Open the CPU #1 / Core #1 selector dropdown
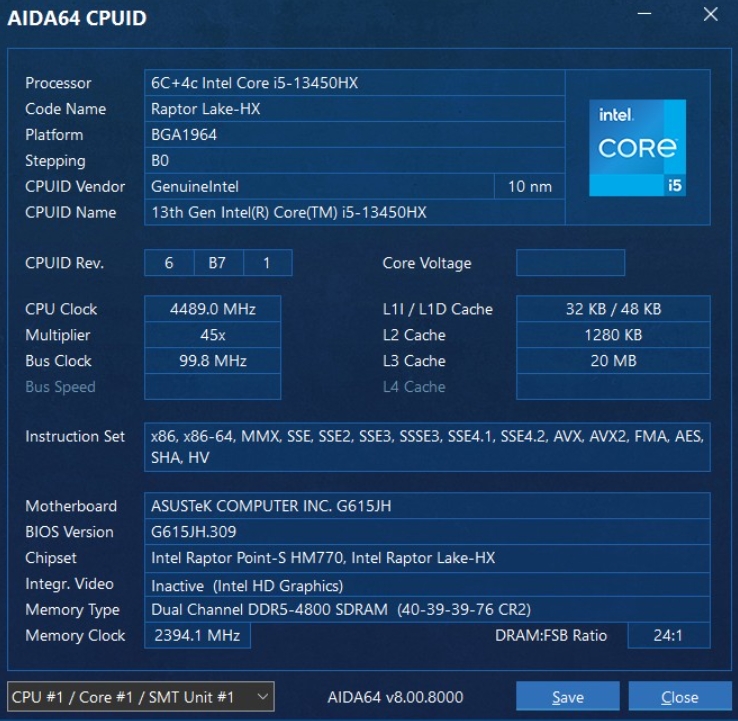 tap(140, 697)
